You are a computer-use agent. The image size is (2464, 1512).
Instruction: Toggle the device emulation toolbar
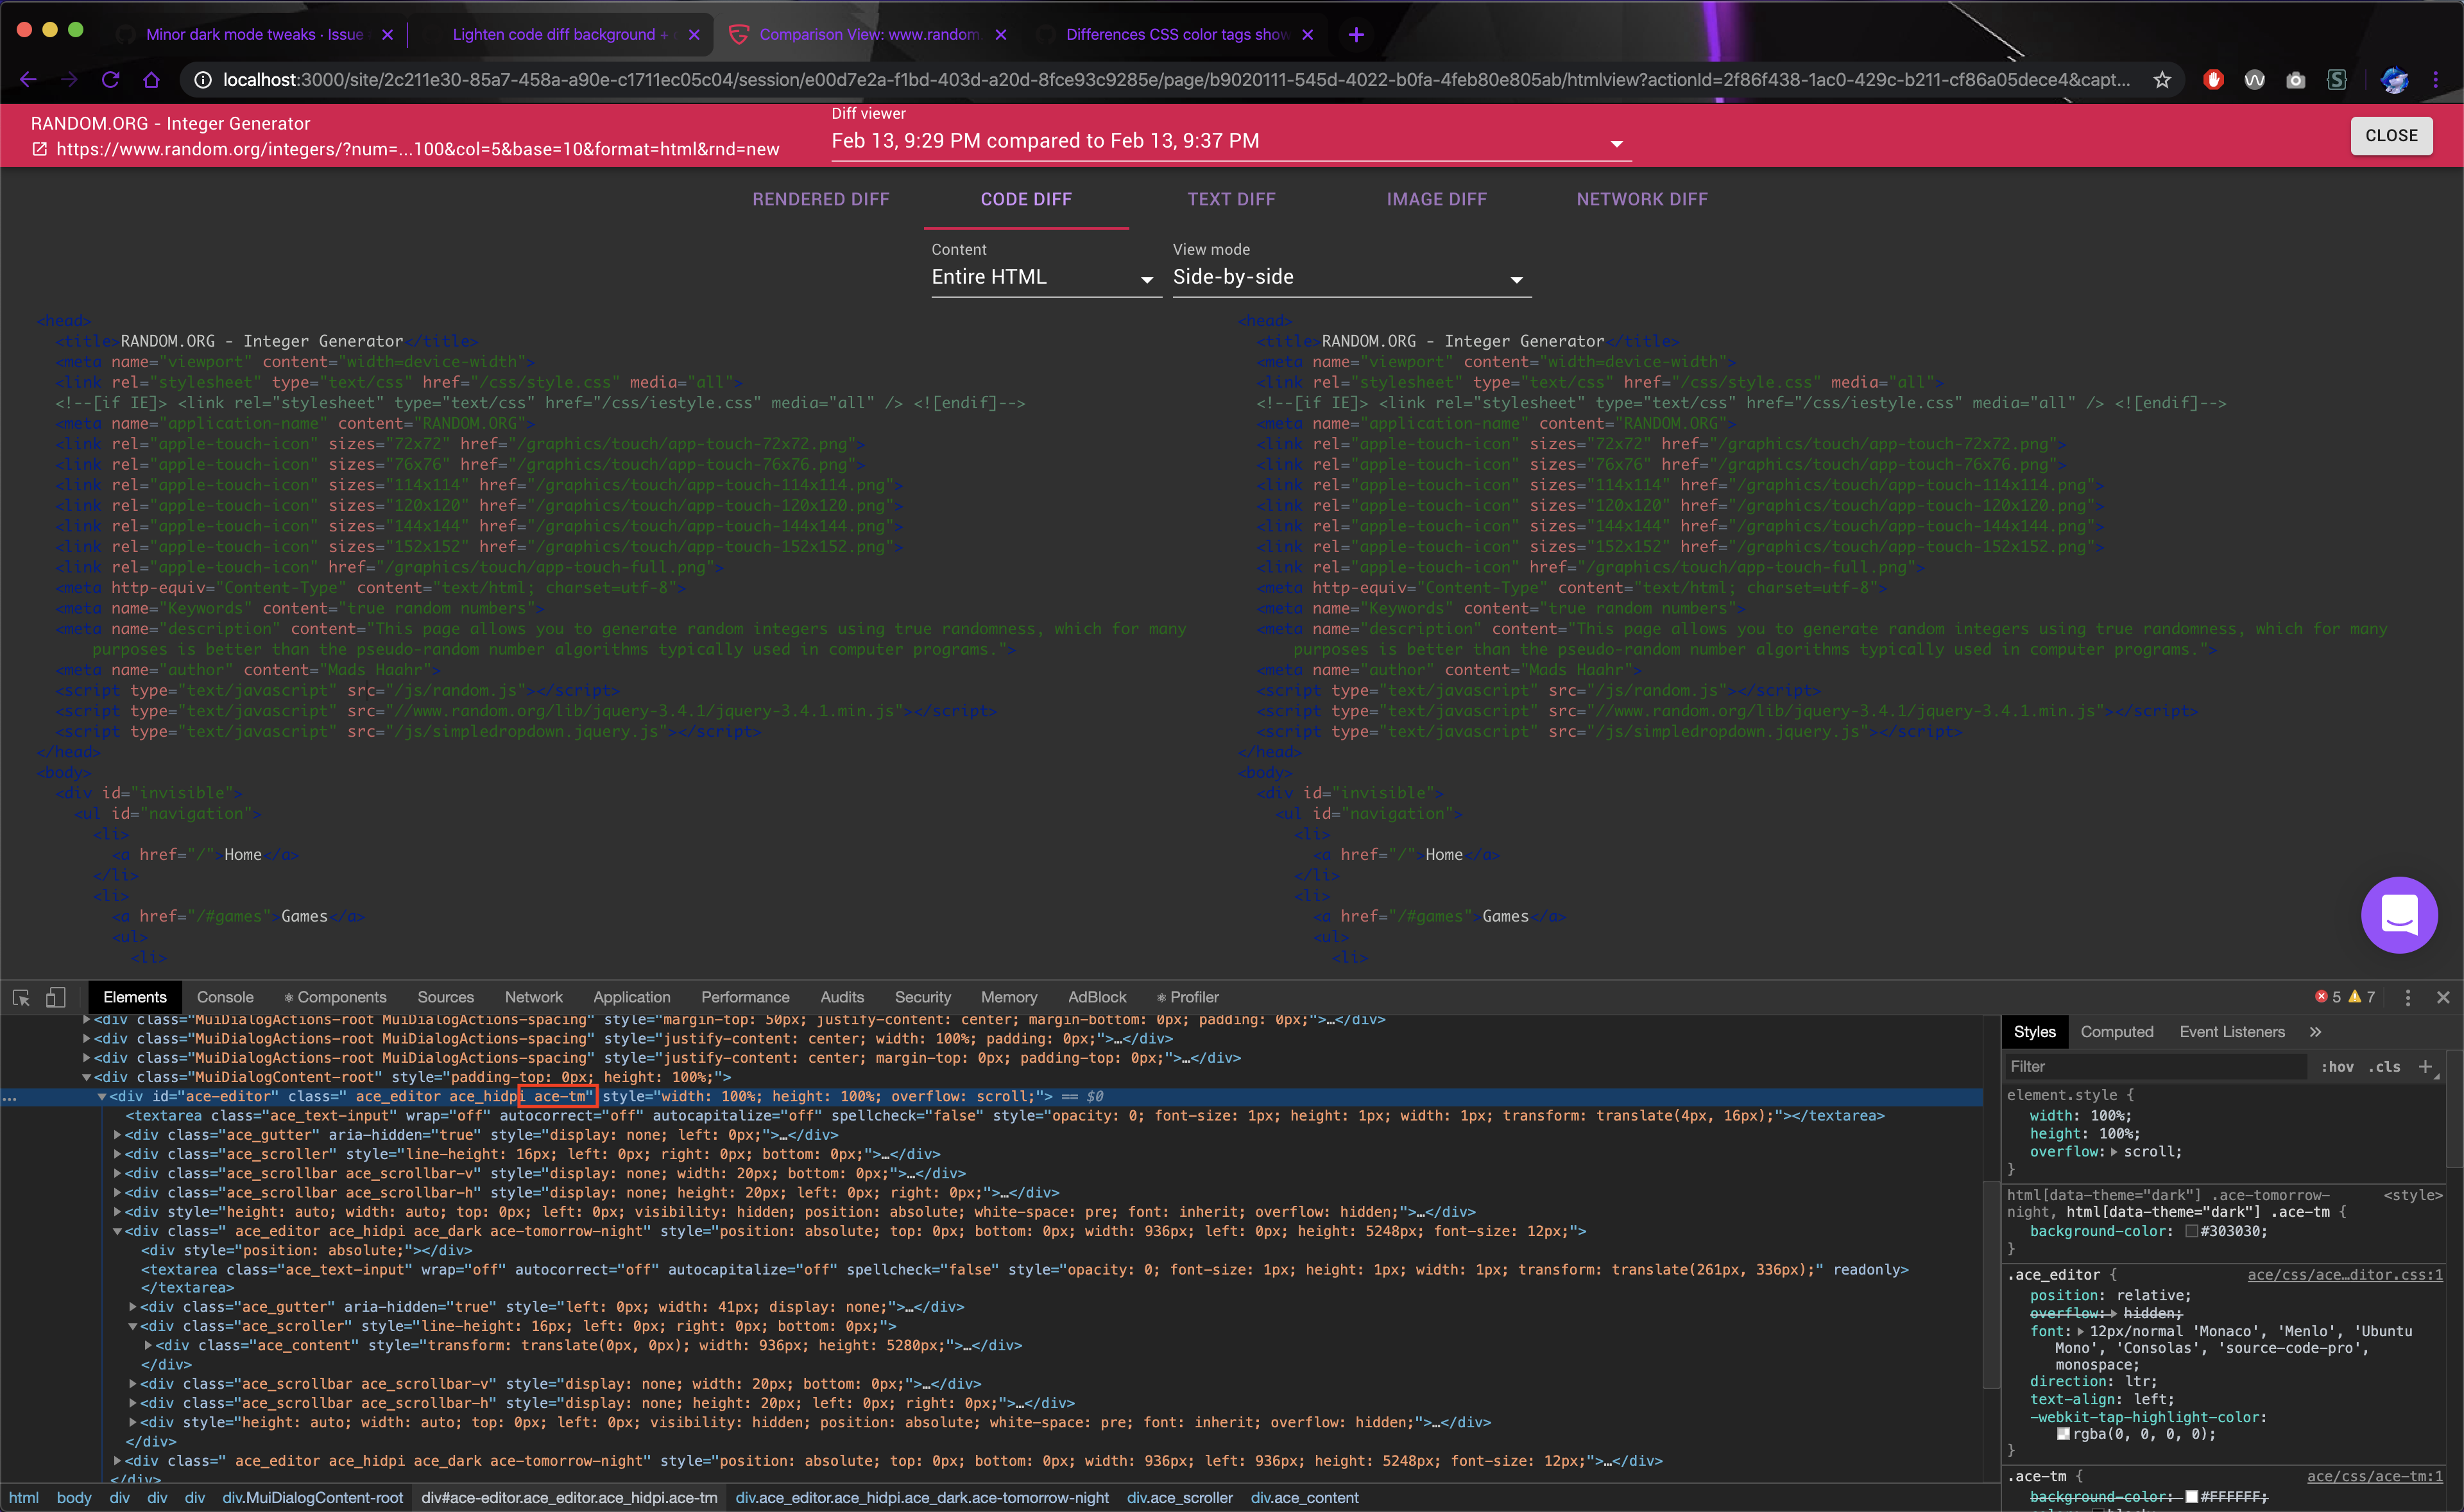coord(55,997)
